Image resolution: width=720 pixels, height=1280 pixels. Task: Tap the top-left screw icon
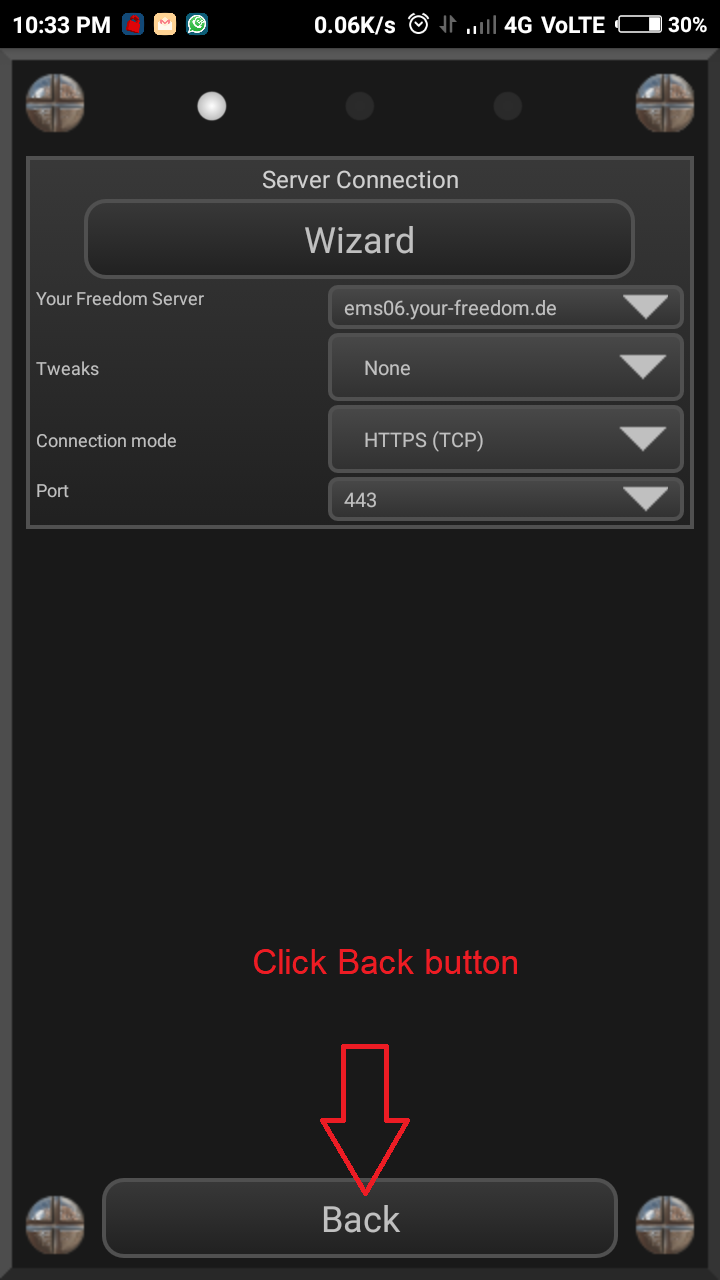pos(54,103)
